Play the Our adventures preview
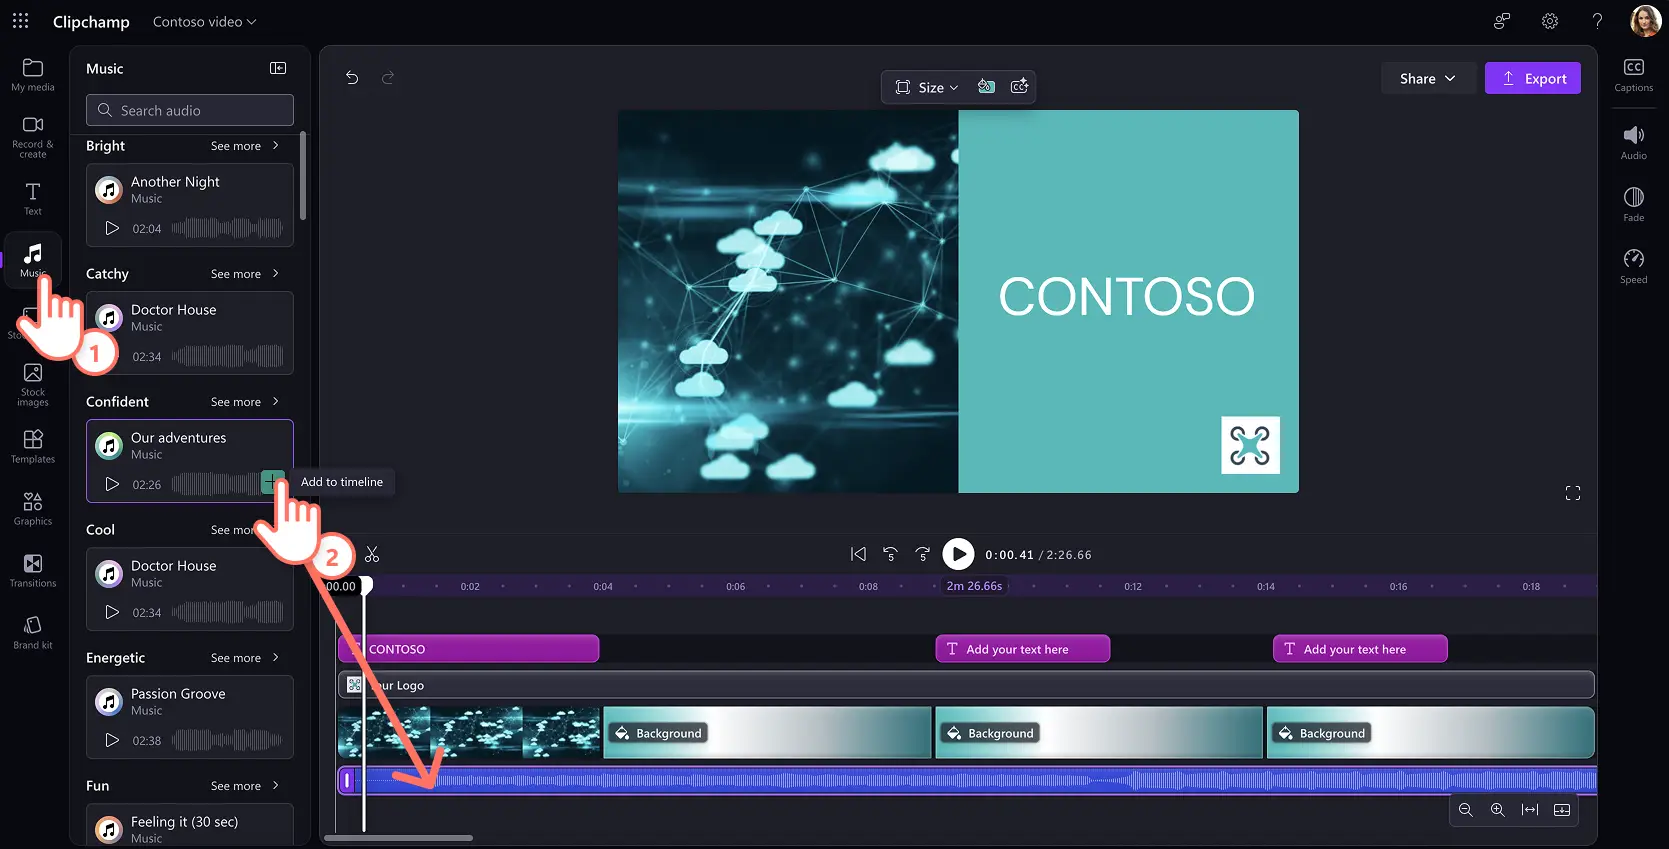This screenshot has width=1669, height=849. tap(112, 484)
